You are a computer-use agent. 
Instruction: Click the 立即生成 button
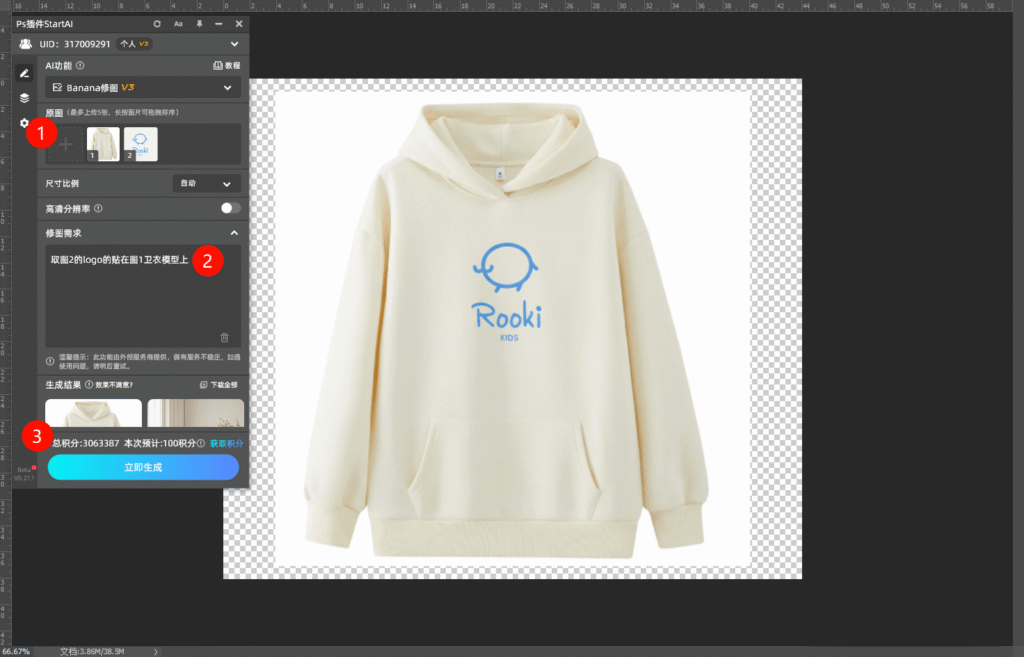pos(143,467)
